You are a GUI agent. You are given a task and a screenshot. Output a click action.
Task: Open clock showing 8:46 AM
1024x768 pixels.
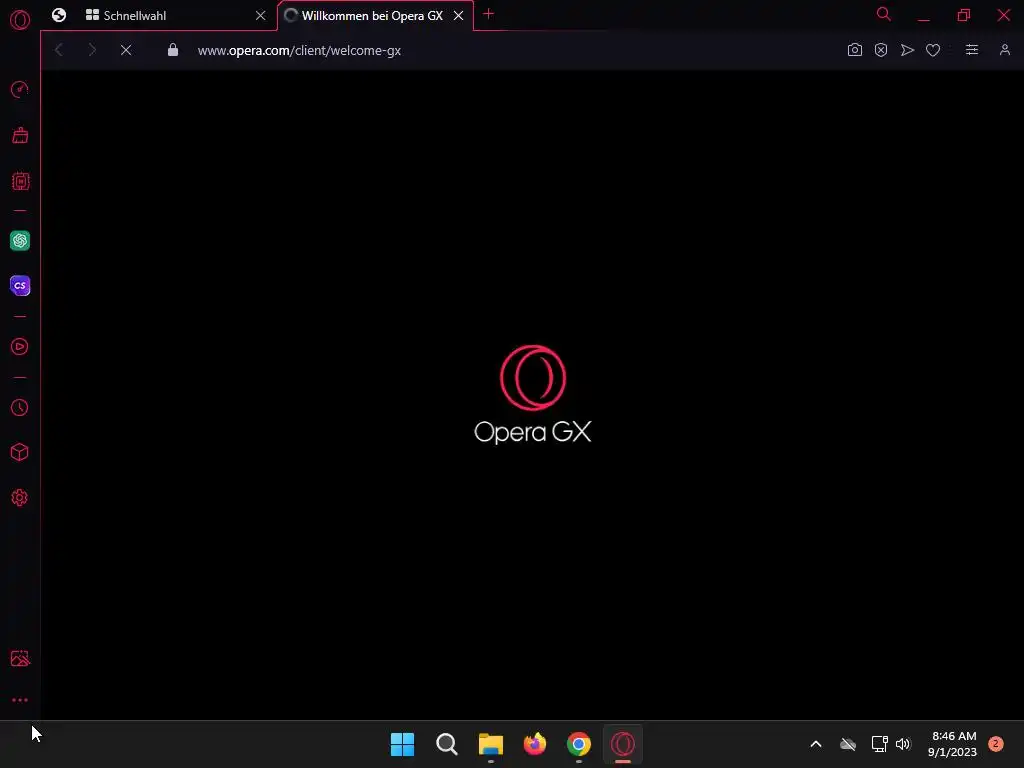(x=953, y=744)
